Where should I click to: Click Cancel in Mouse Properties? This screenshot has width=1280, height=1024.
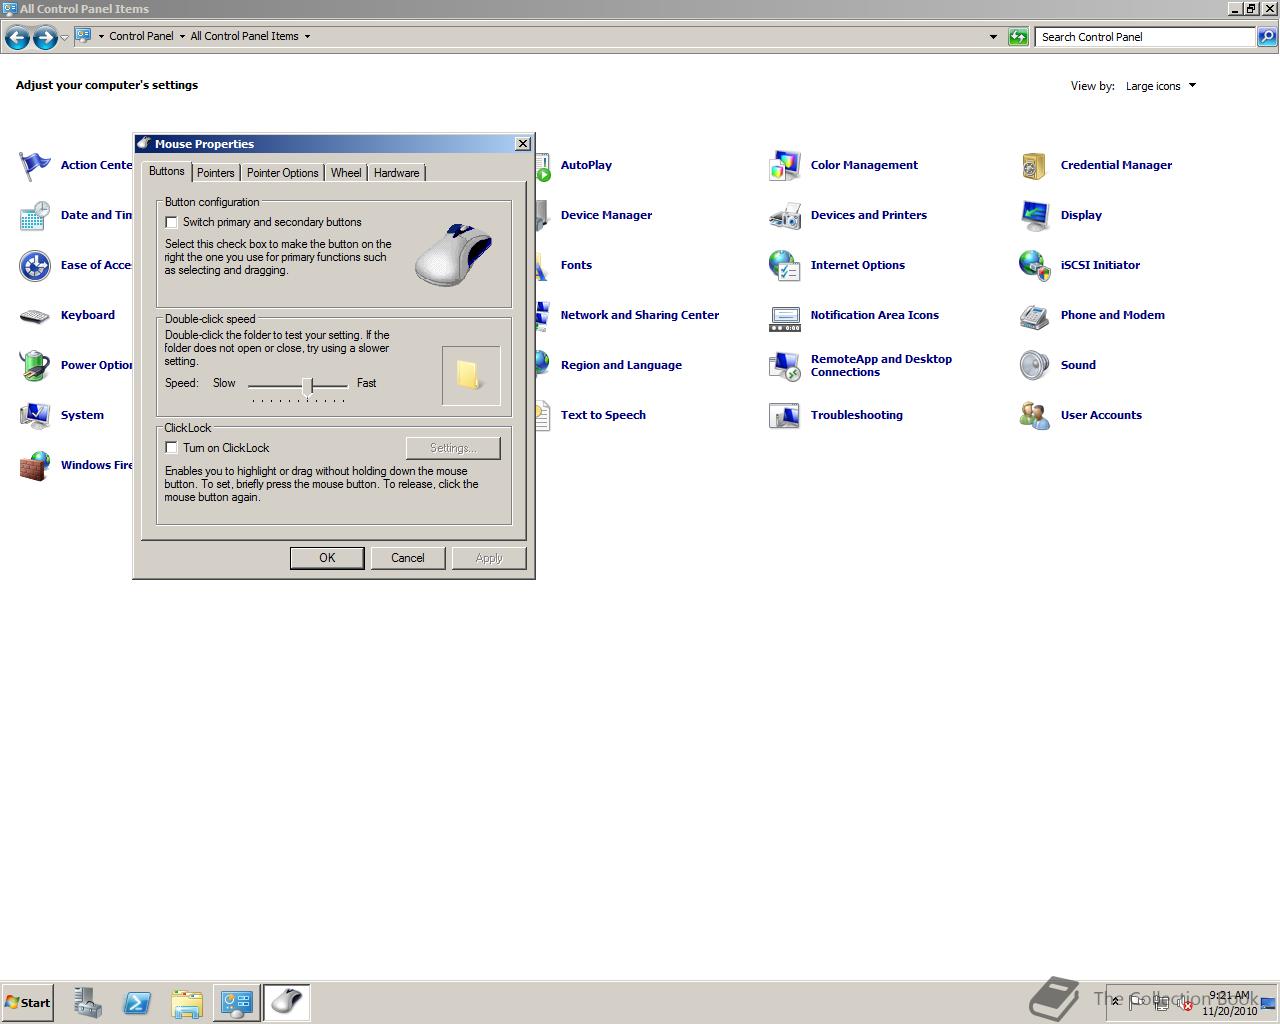coord(408,558)
